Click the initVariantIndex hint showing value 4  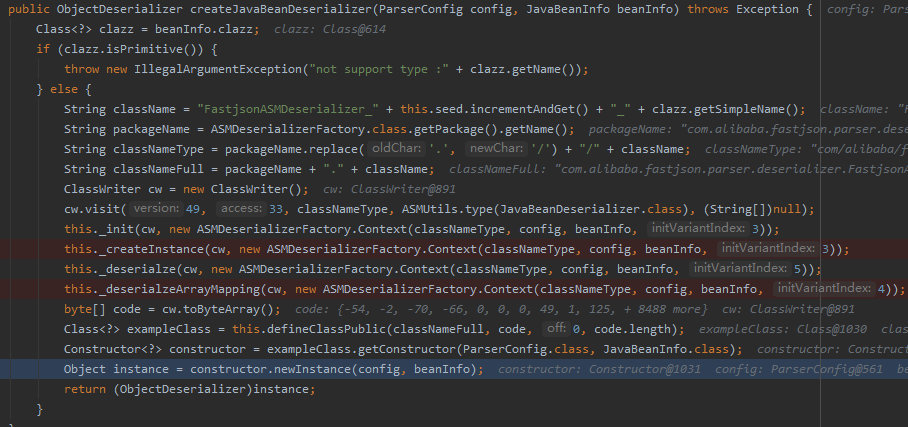click(x=824, y=290)
